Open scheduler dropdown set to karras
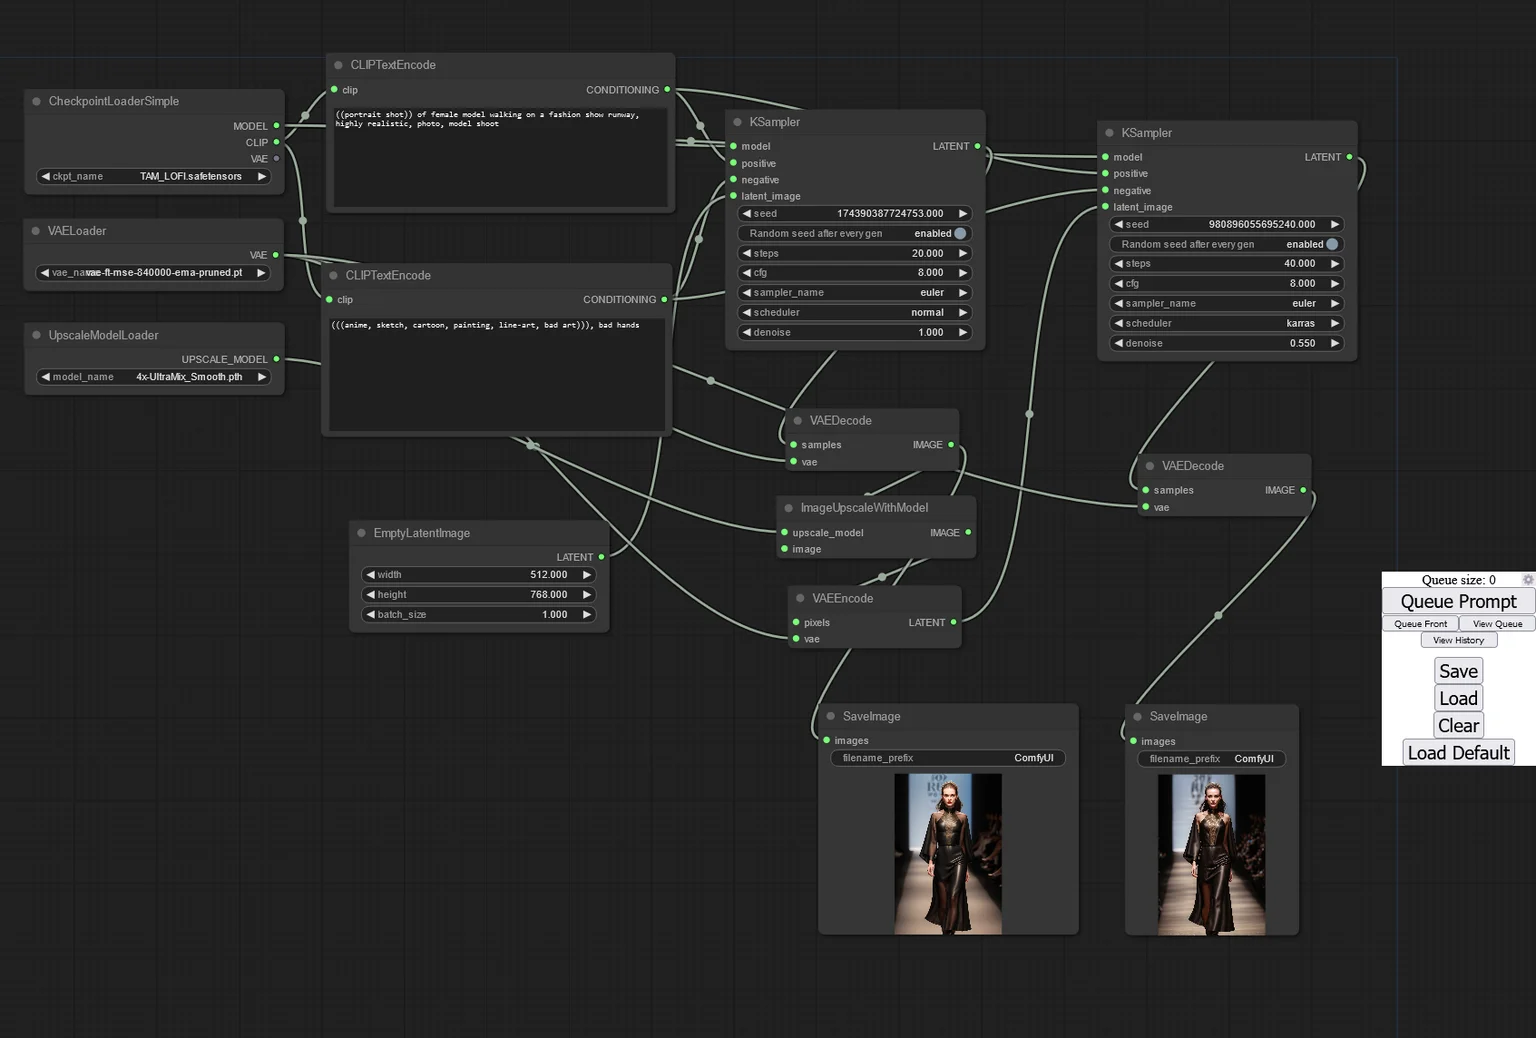The height and width of the screenshot is (1038, 1536). click(x=1226, y=323)
